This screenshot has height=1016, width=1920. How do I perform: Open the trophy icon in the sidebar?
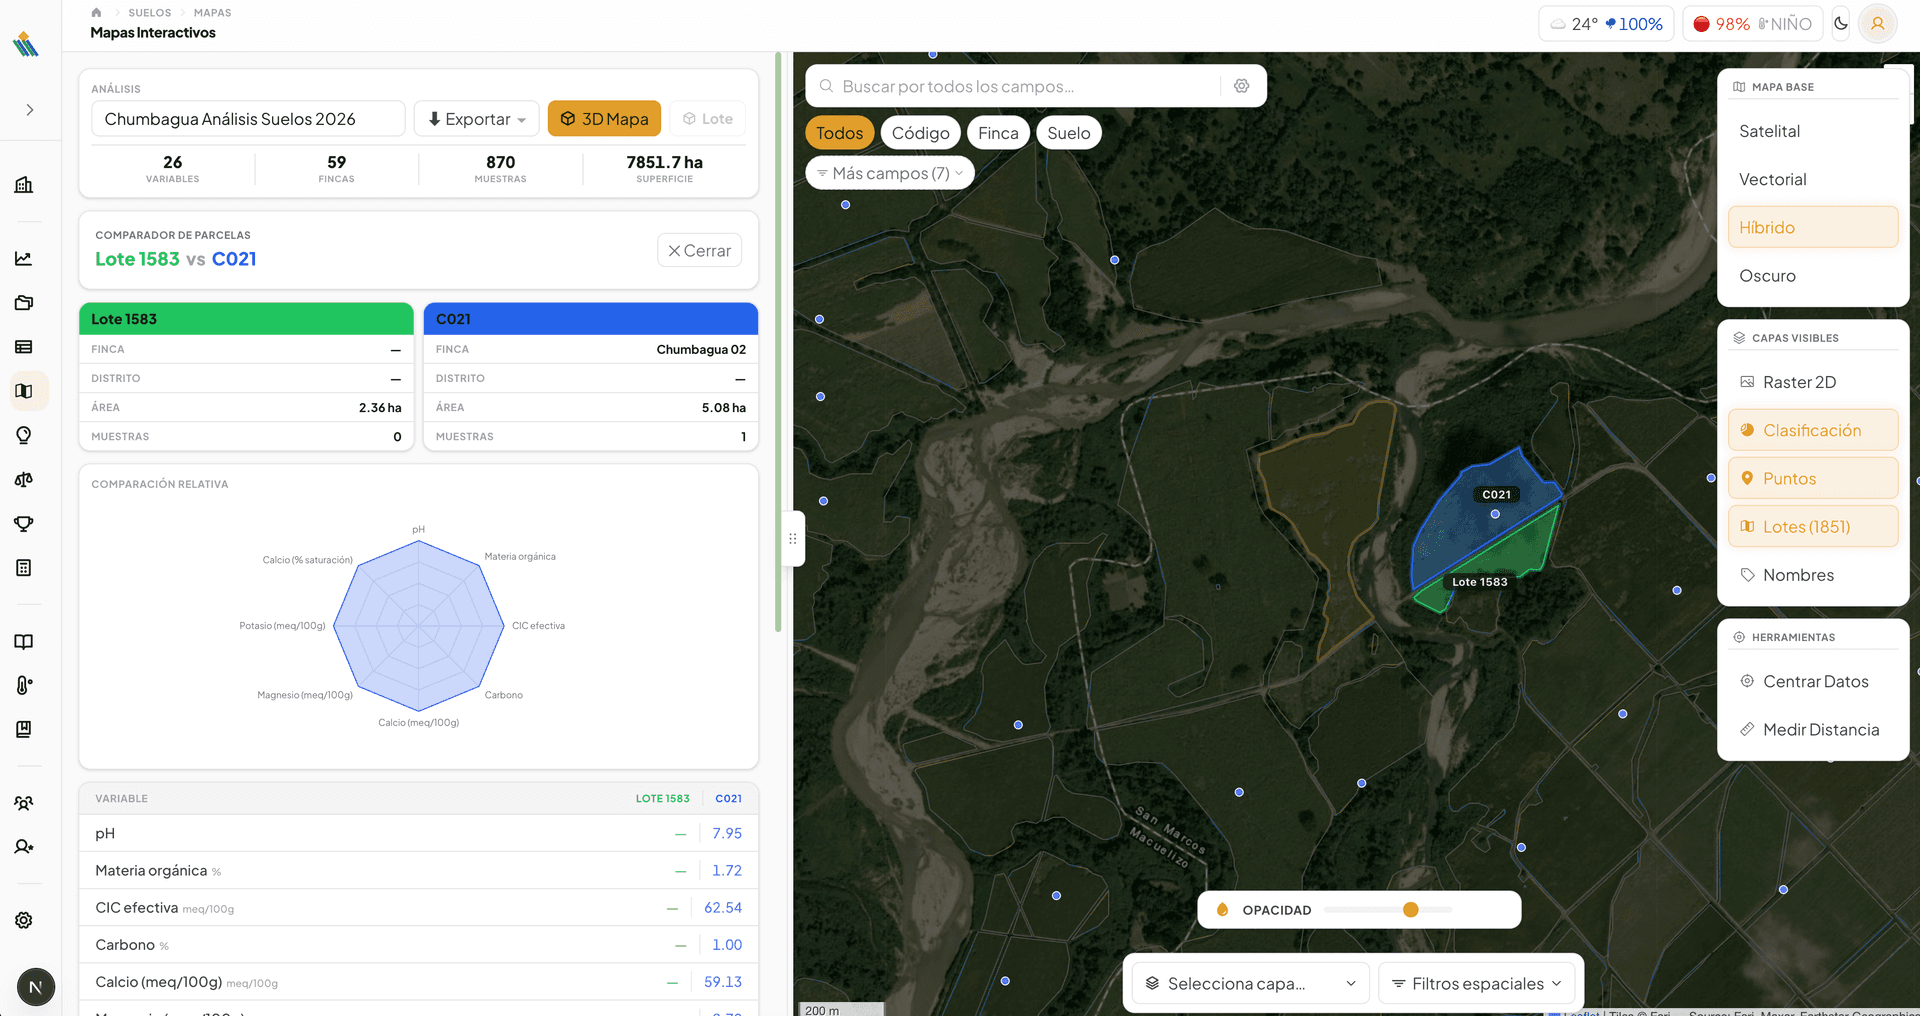click(24, 524)
